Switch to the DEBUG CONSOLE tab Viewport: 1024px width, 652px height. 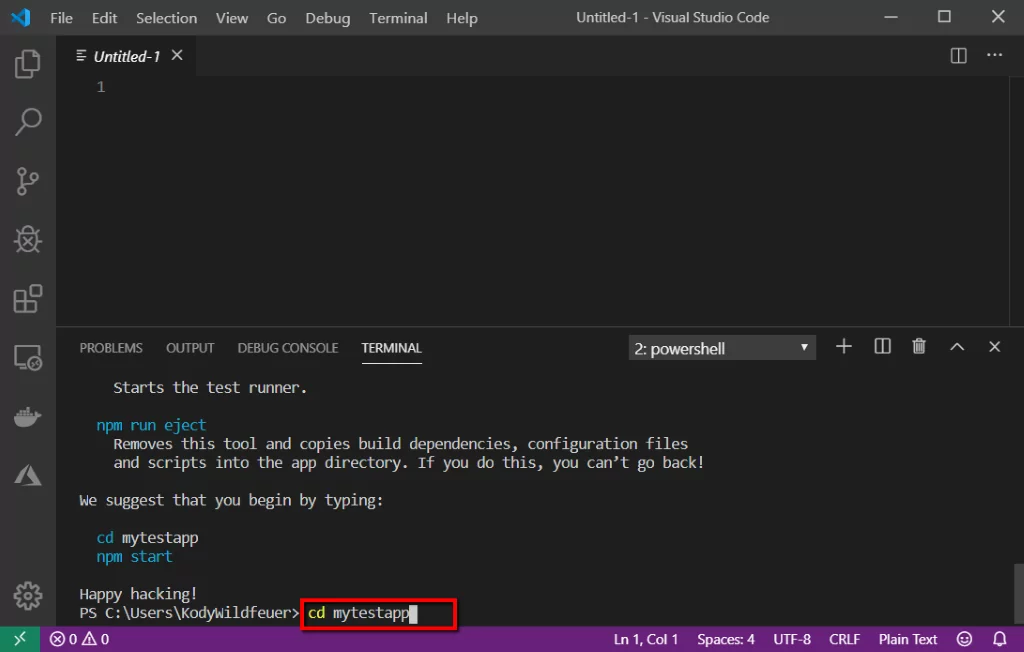tap(288, 348)
